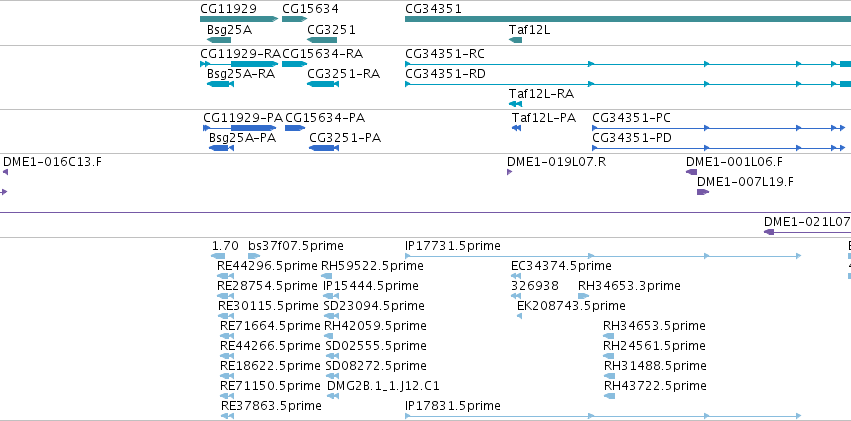Select the IP17731.5prime EST alignment line
851x421 pixels.
coord(603,256)
